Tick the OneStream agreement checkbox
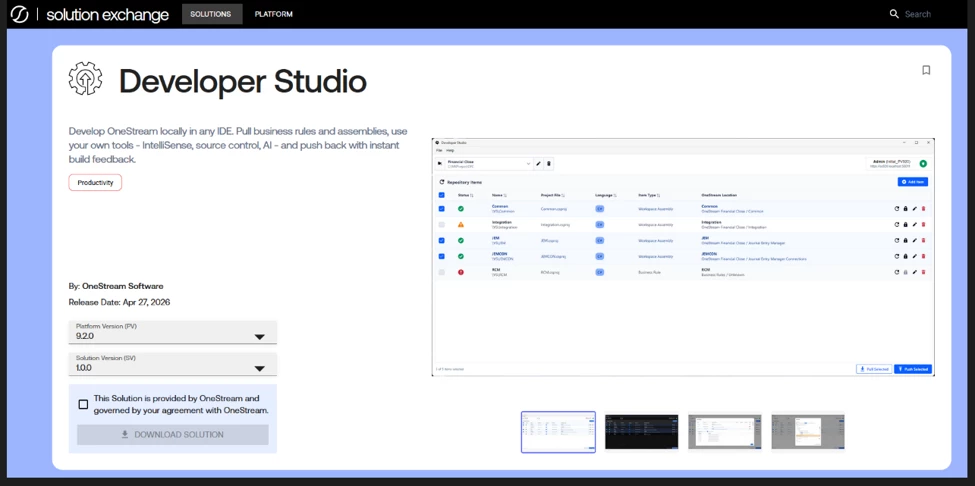The width and height of the screenshot is (975, 486). point(83,405)
